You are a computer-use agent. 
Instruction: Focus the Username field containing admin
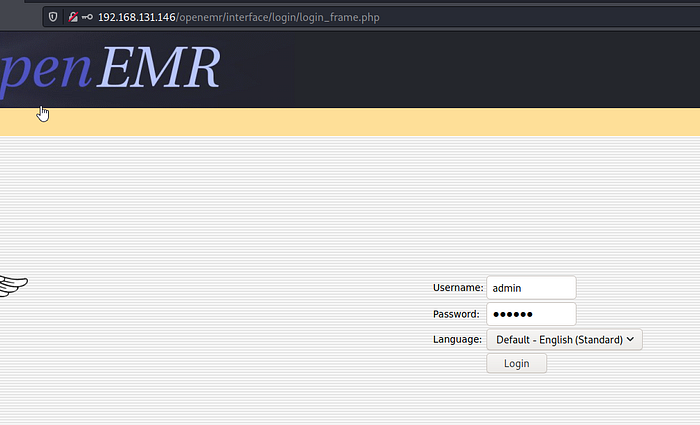531,287
